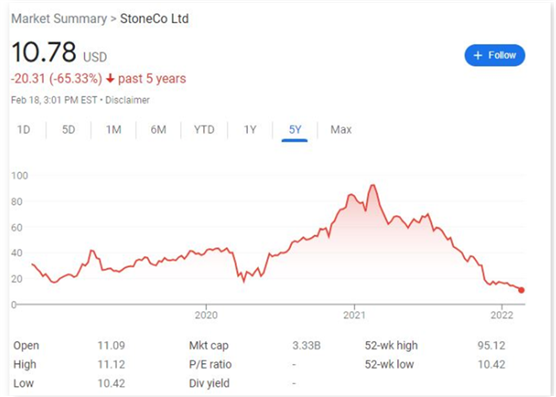This screenshot has width=556, height=397.
Task: Switch chart to 1D range
Action: pyautogui.click(x=24, y=130)
